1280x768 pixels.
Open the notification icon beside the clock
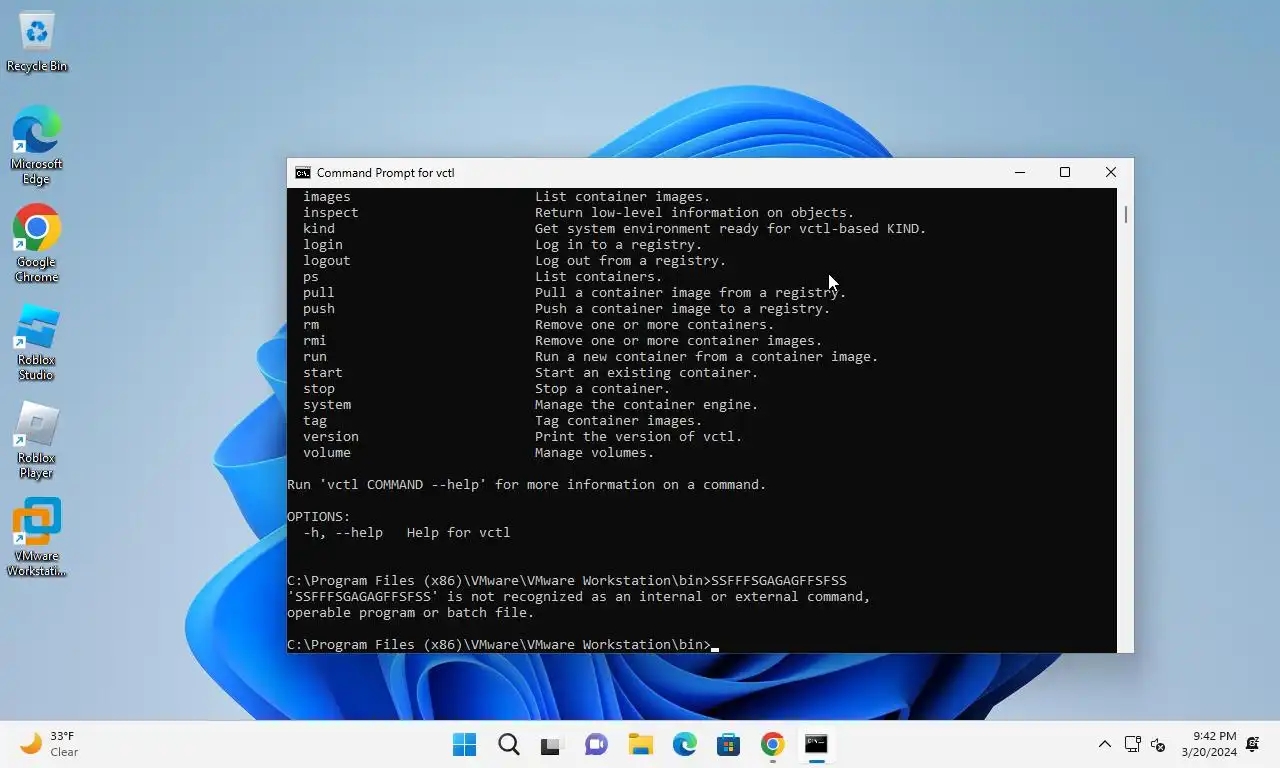pyautogui.click(x=1254, y=744)
